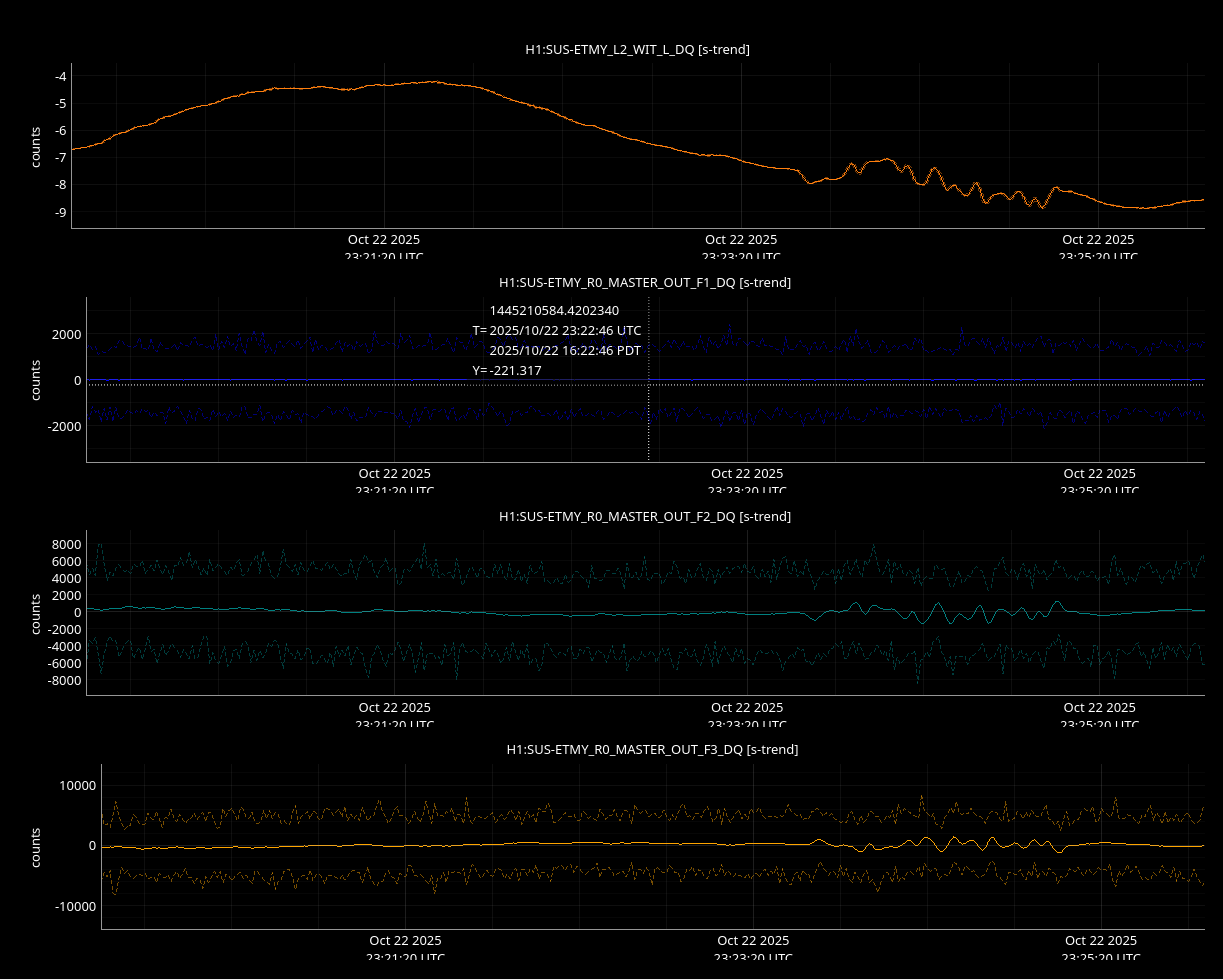Click the GPS time readout 1445210584.4202340
The width and height of the screenshot is (1223, 980).
[554, 310]
